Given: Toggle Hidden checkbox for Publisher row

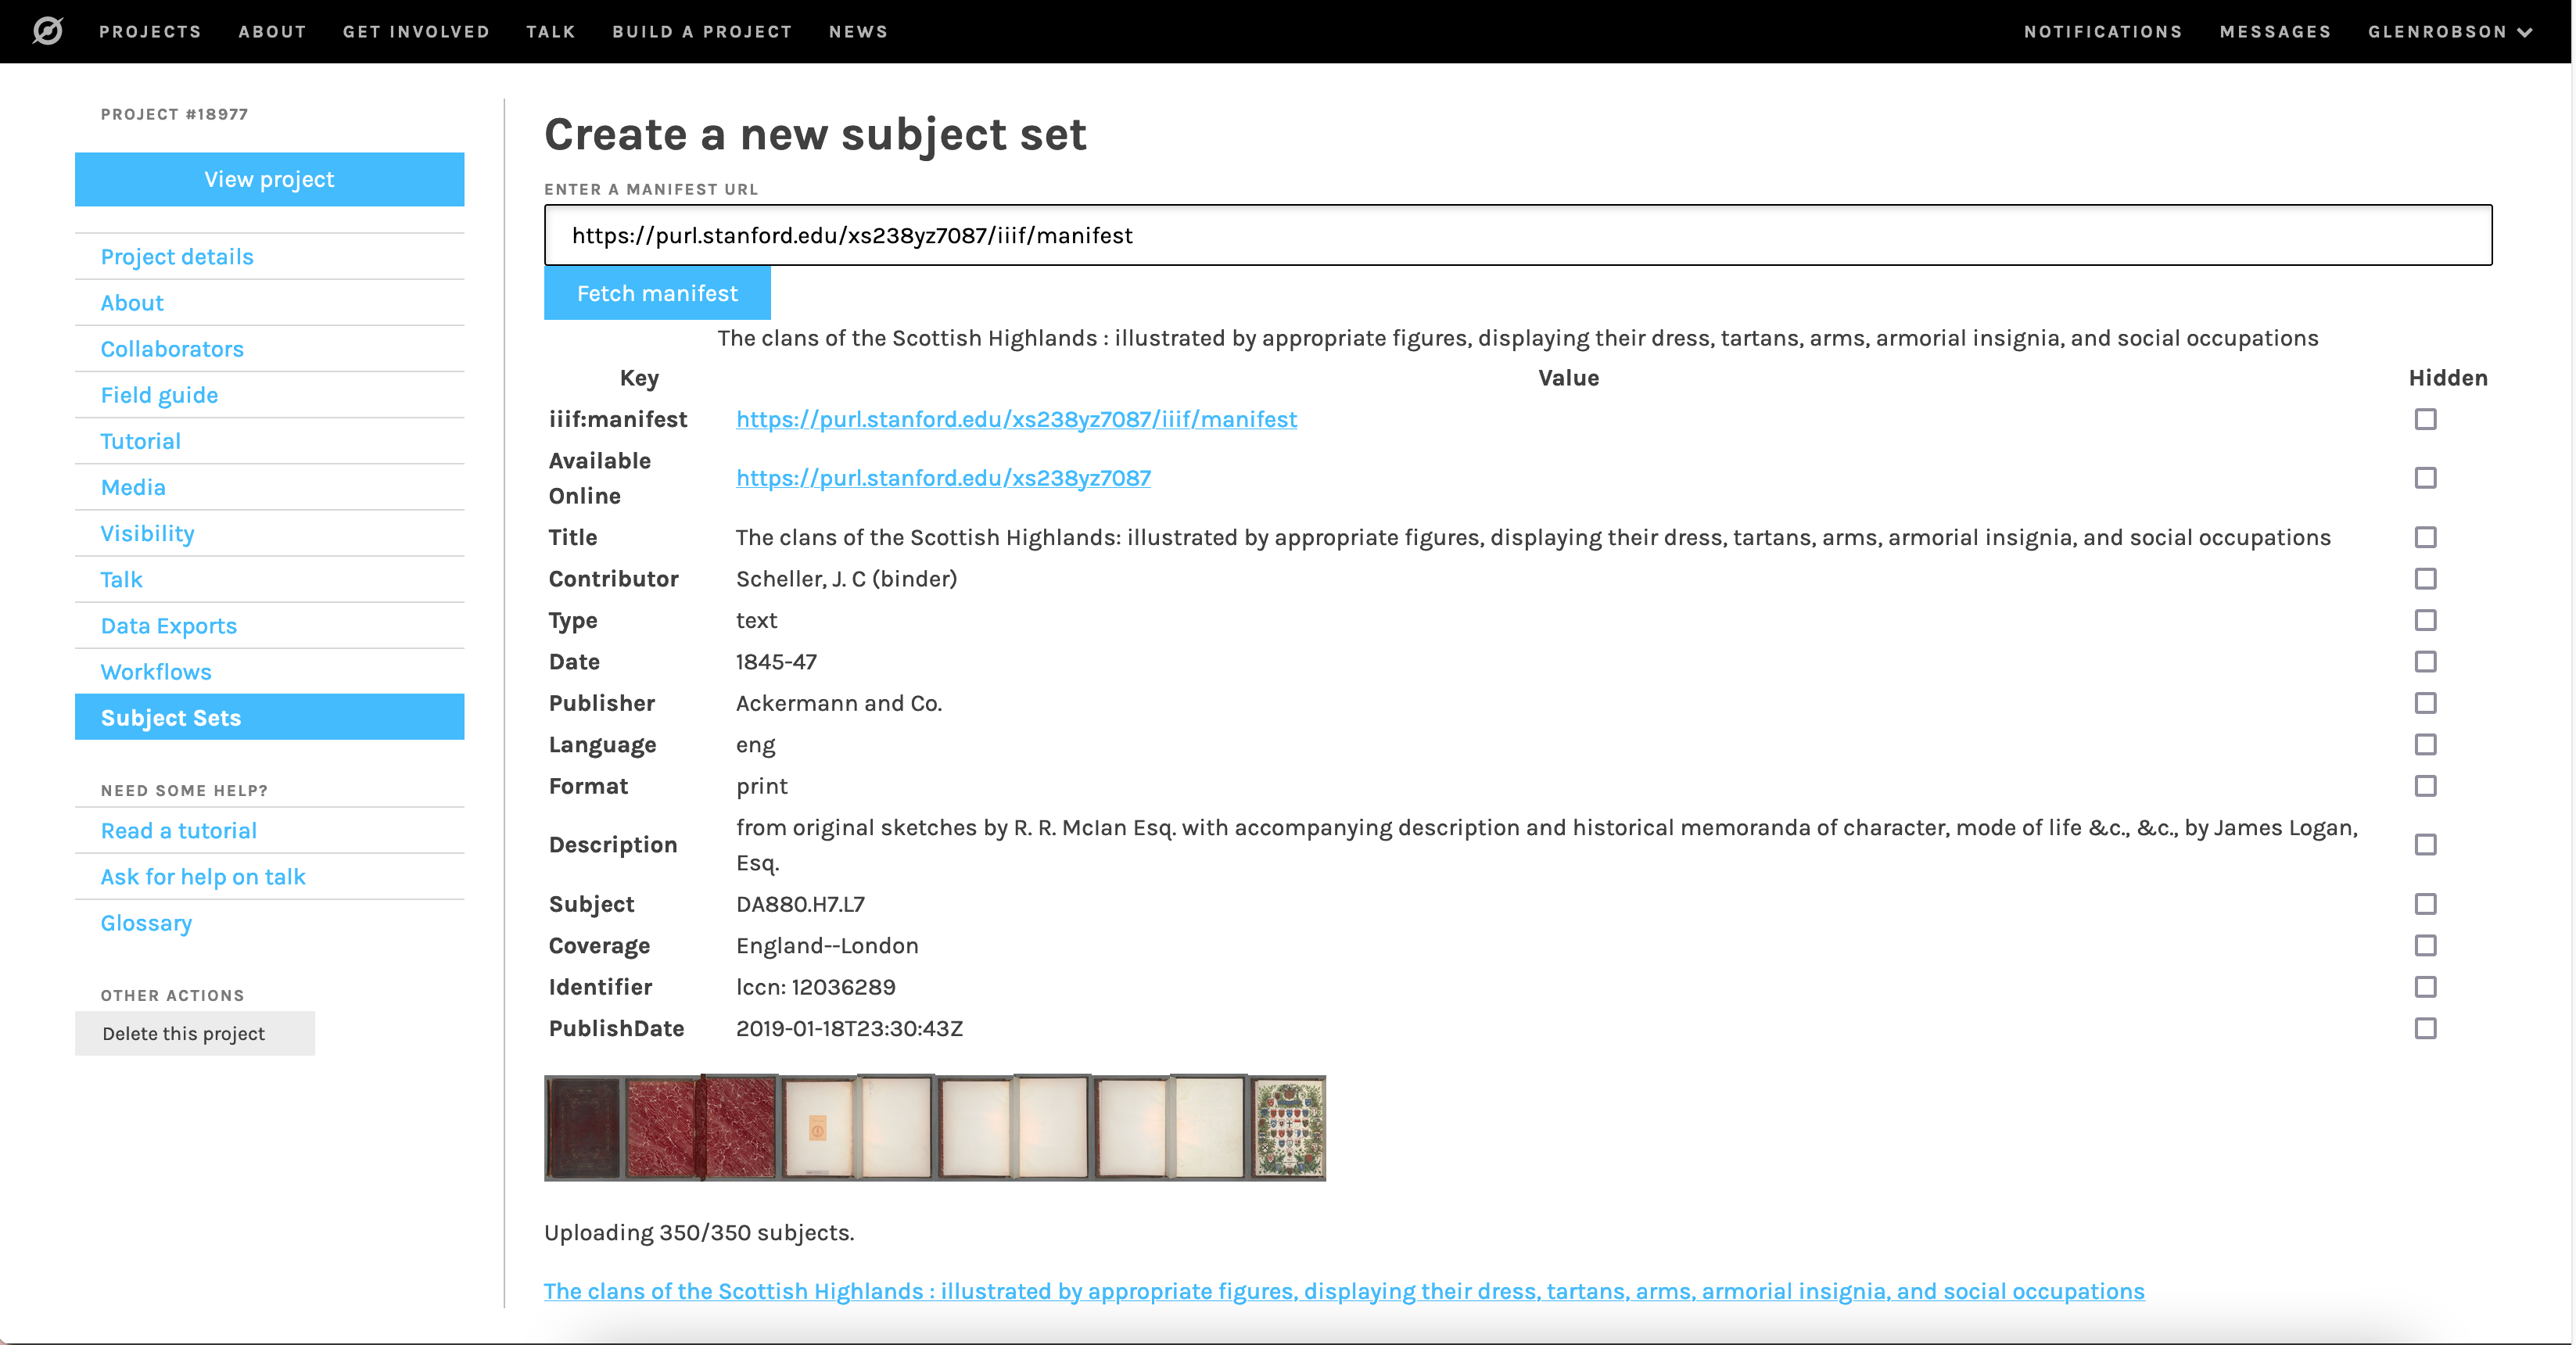Looking at the screenshot, I should pos(2426,703).
